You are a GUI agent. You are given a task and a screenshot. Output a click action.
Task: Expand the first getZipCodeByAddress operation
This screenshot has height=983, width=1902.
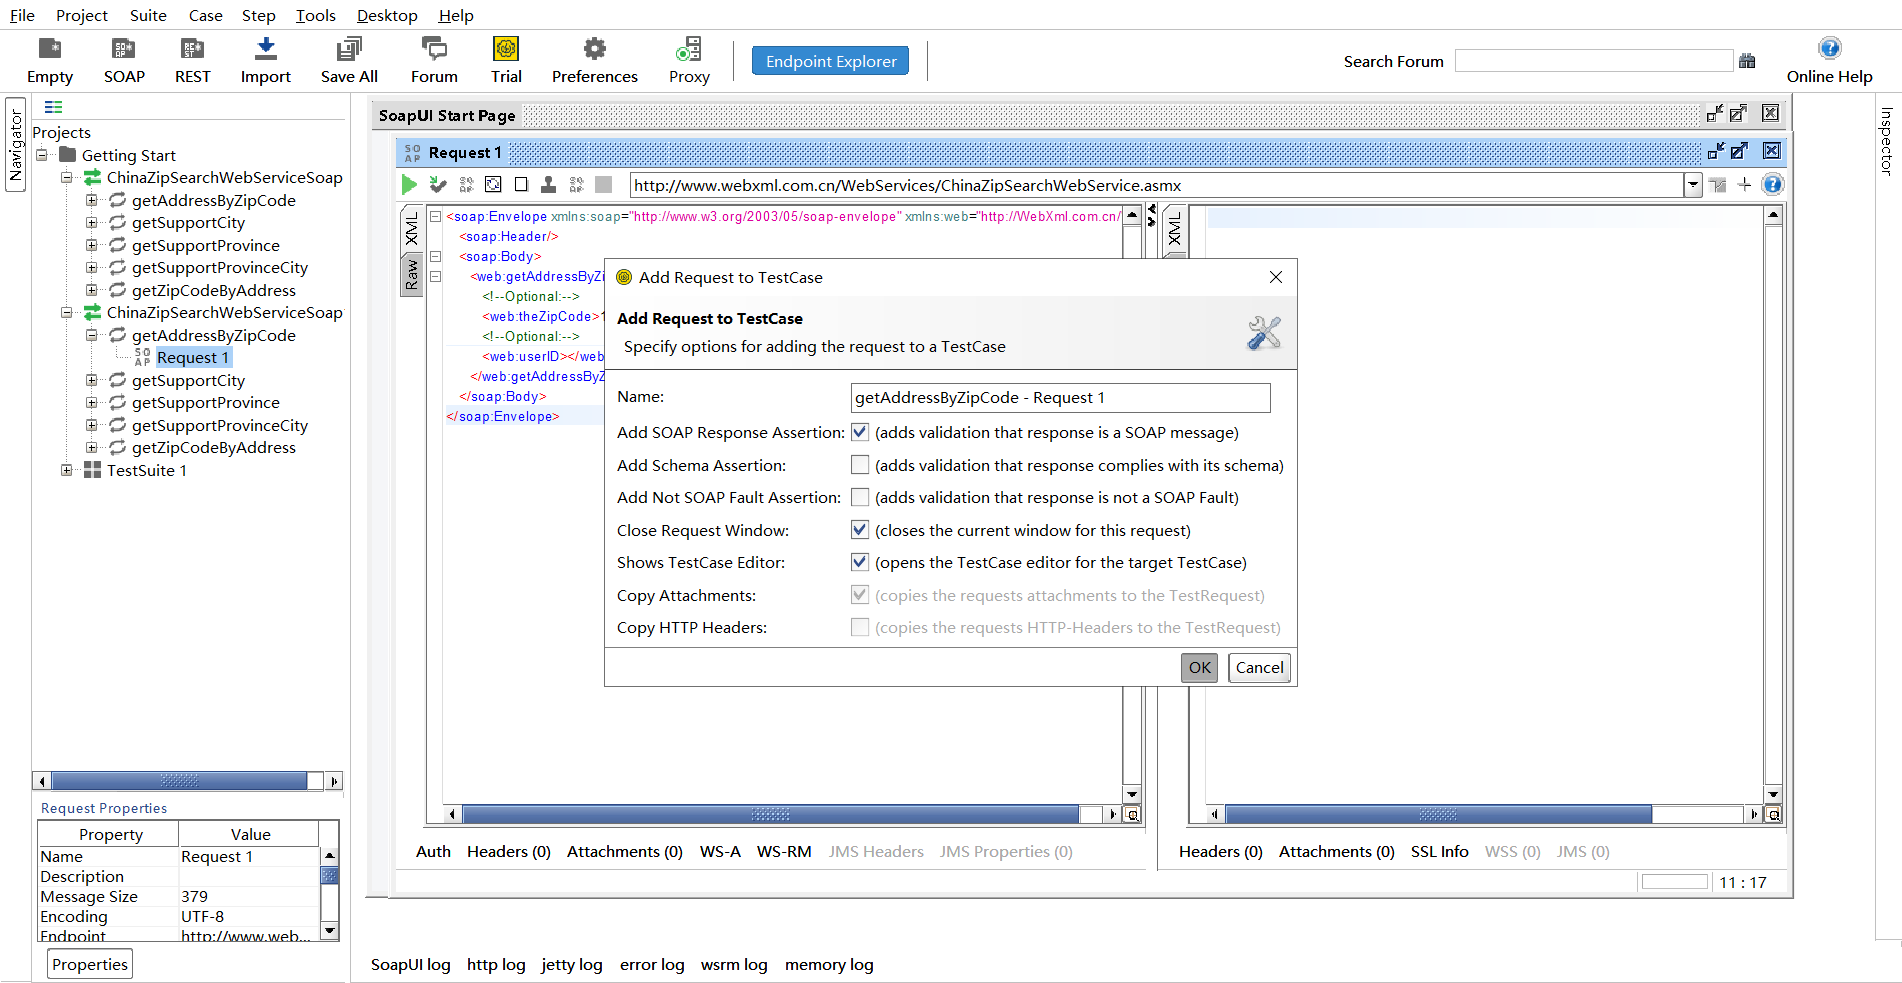92,290
